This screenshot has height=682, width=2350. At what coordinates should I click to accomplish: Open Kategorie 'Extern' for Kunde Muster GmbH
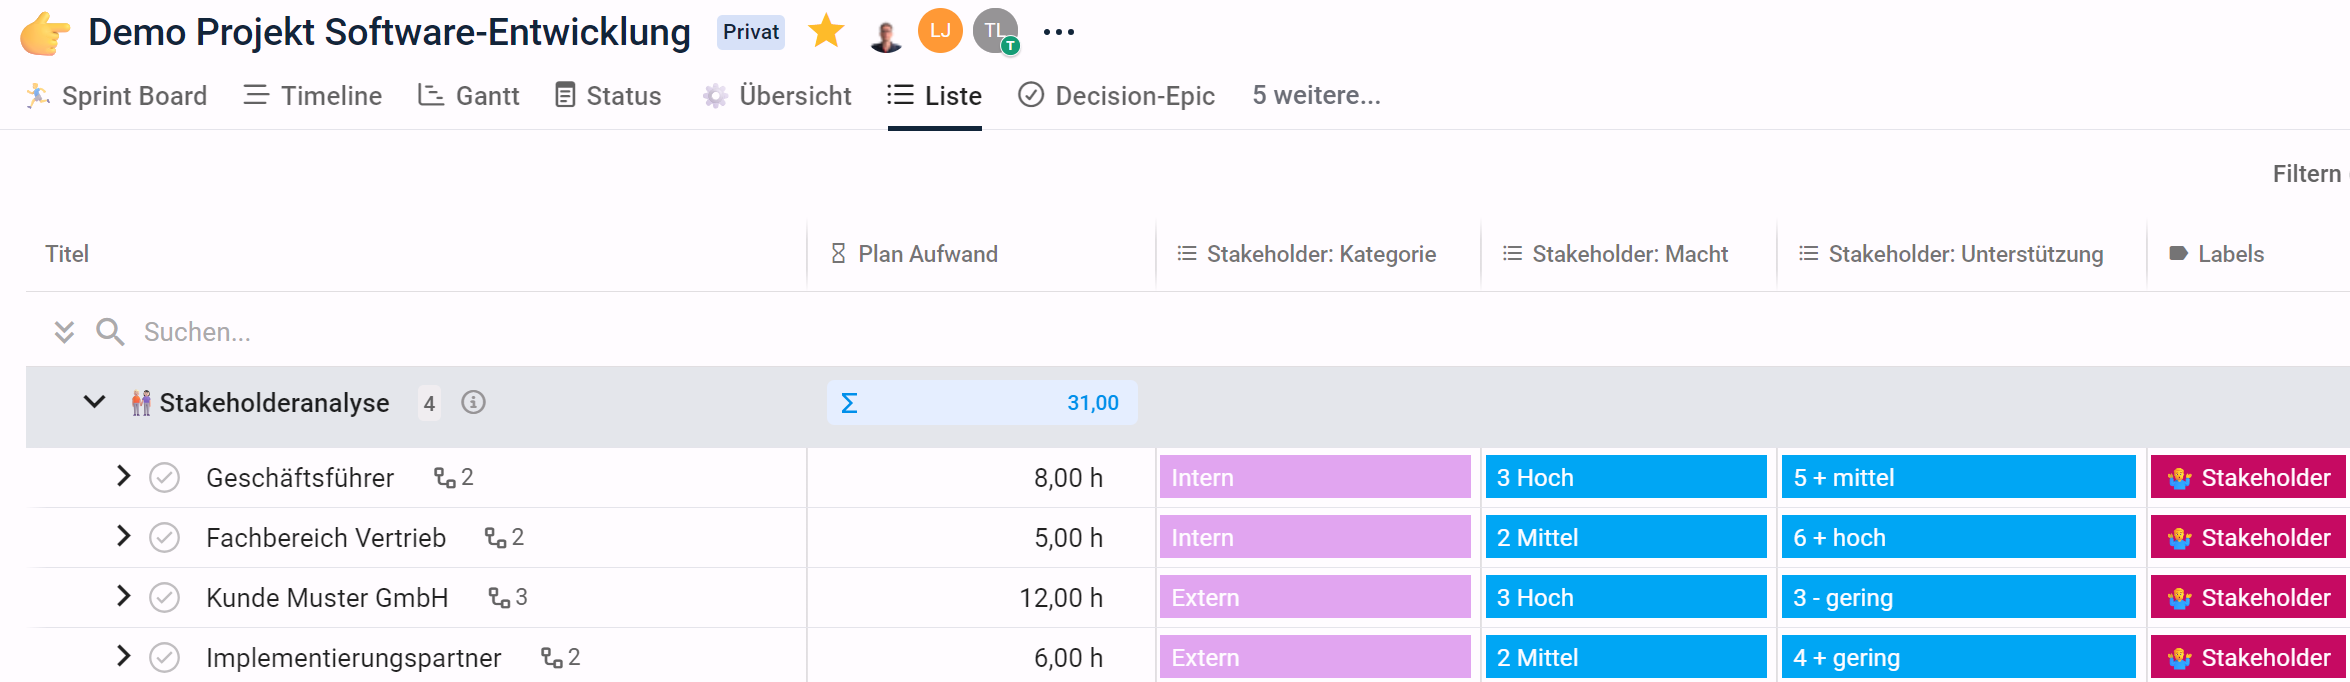point(1315,597)
